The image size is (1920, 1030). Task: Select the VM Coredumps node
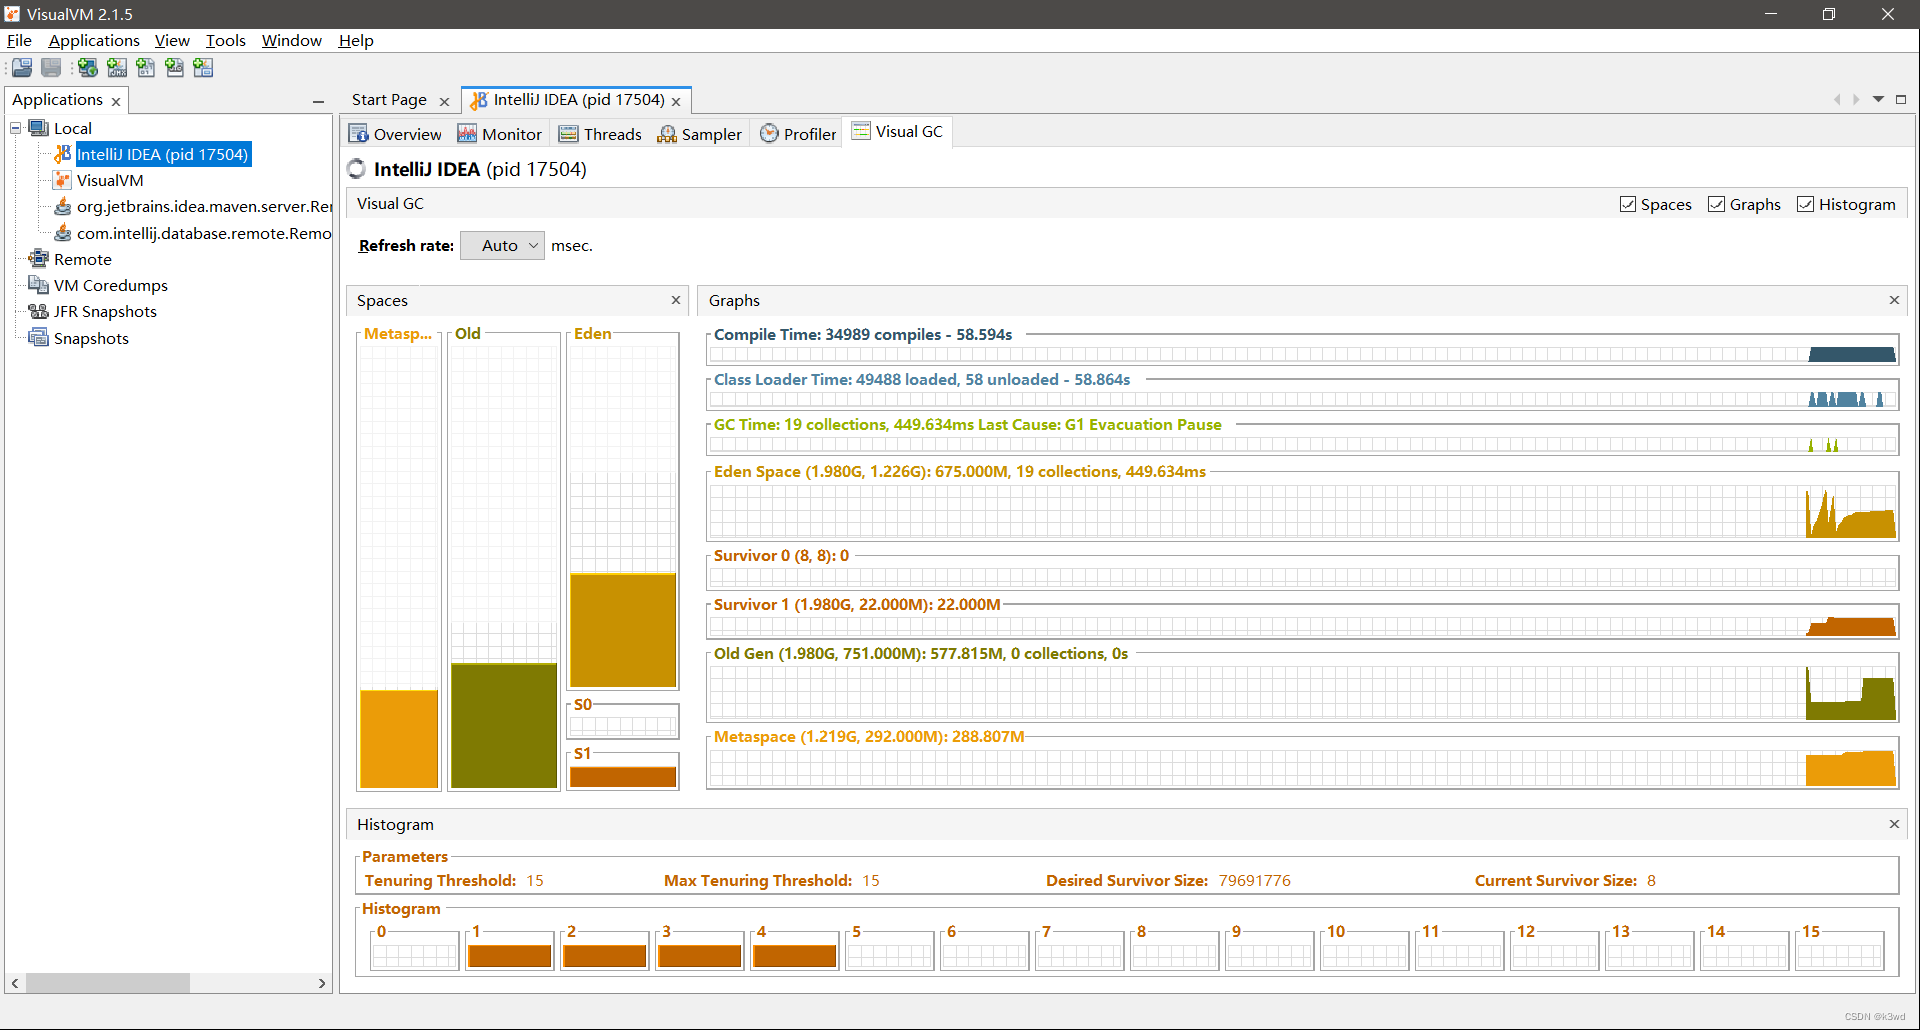(x=110, y=286)
